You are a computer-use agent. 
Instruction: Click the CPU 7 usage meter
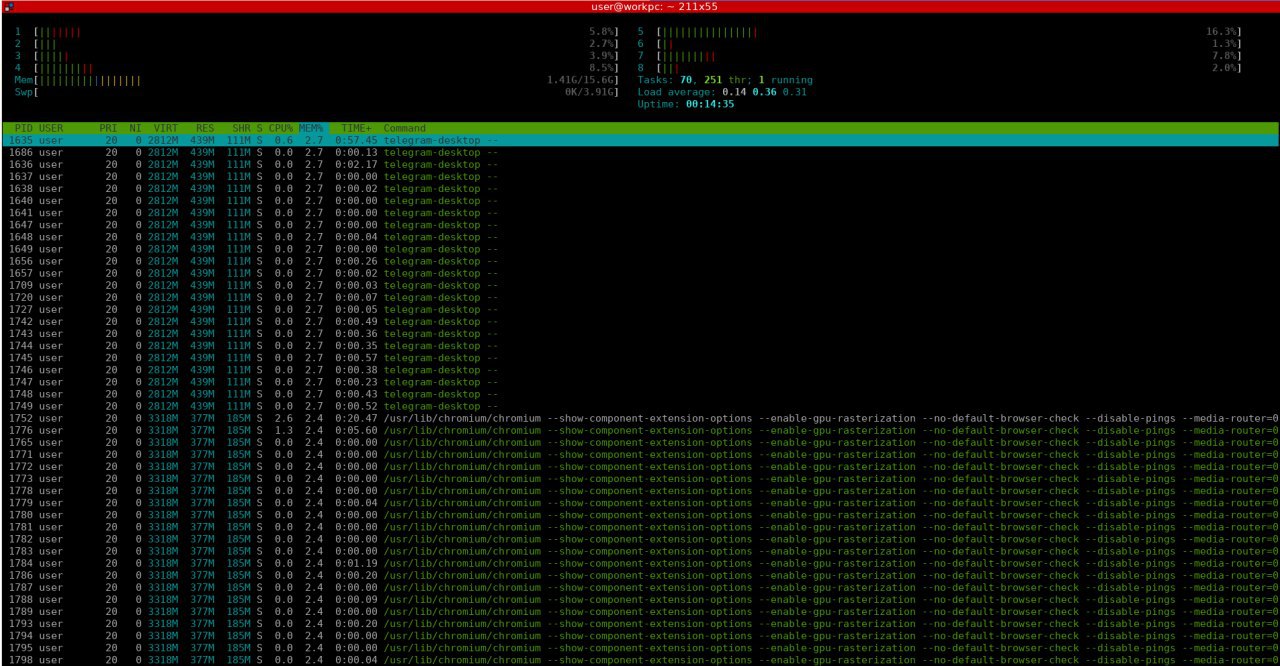point(940,56)
